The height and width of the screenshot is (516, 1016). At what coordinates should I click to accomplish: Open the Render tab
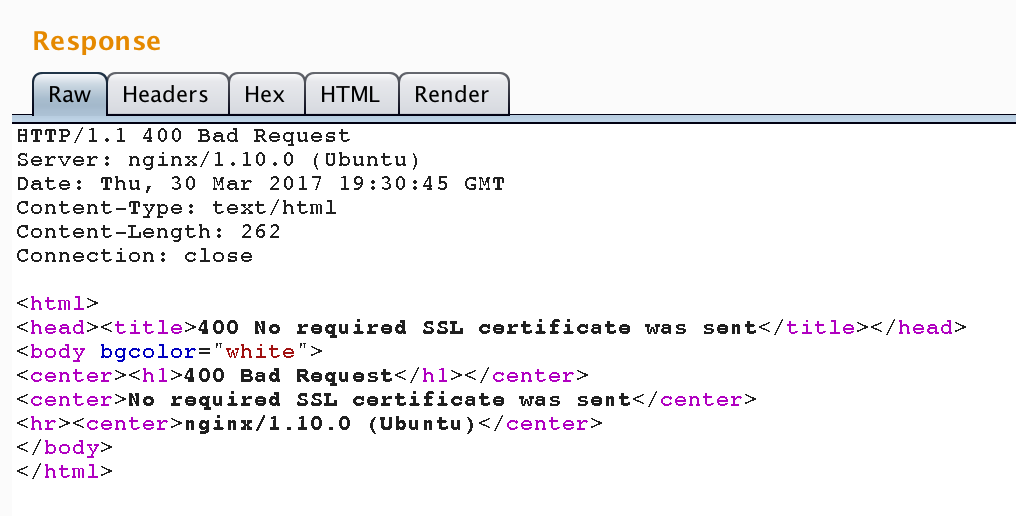point(453,95)
